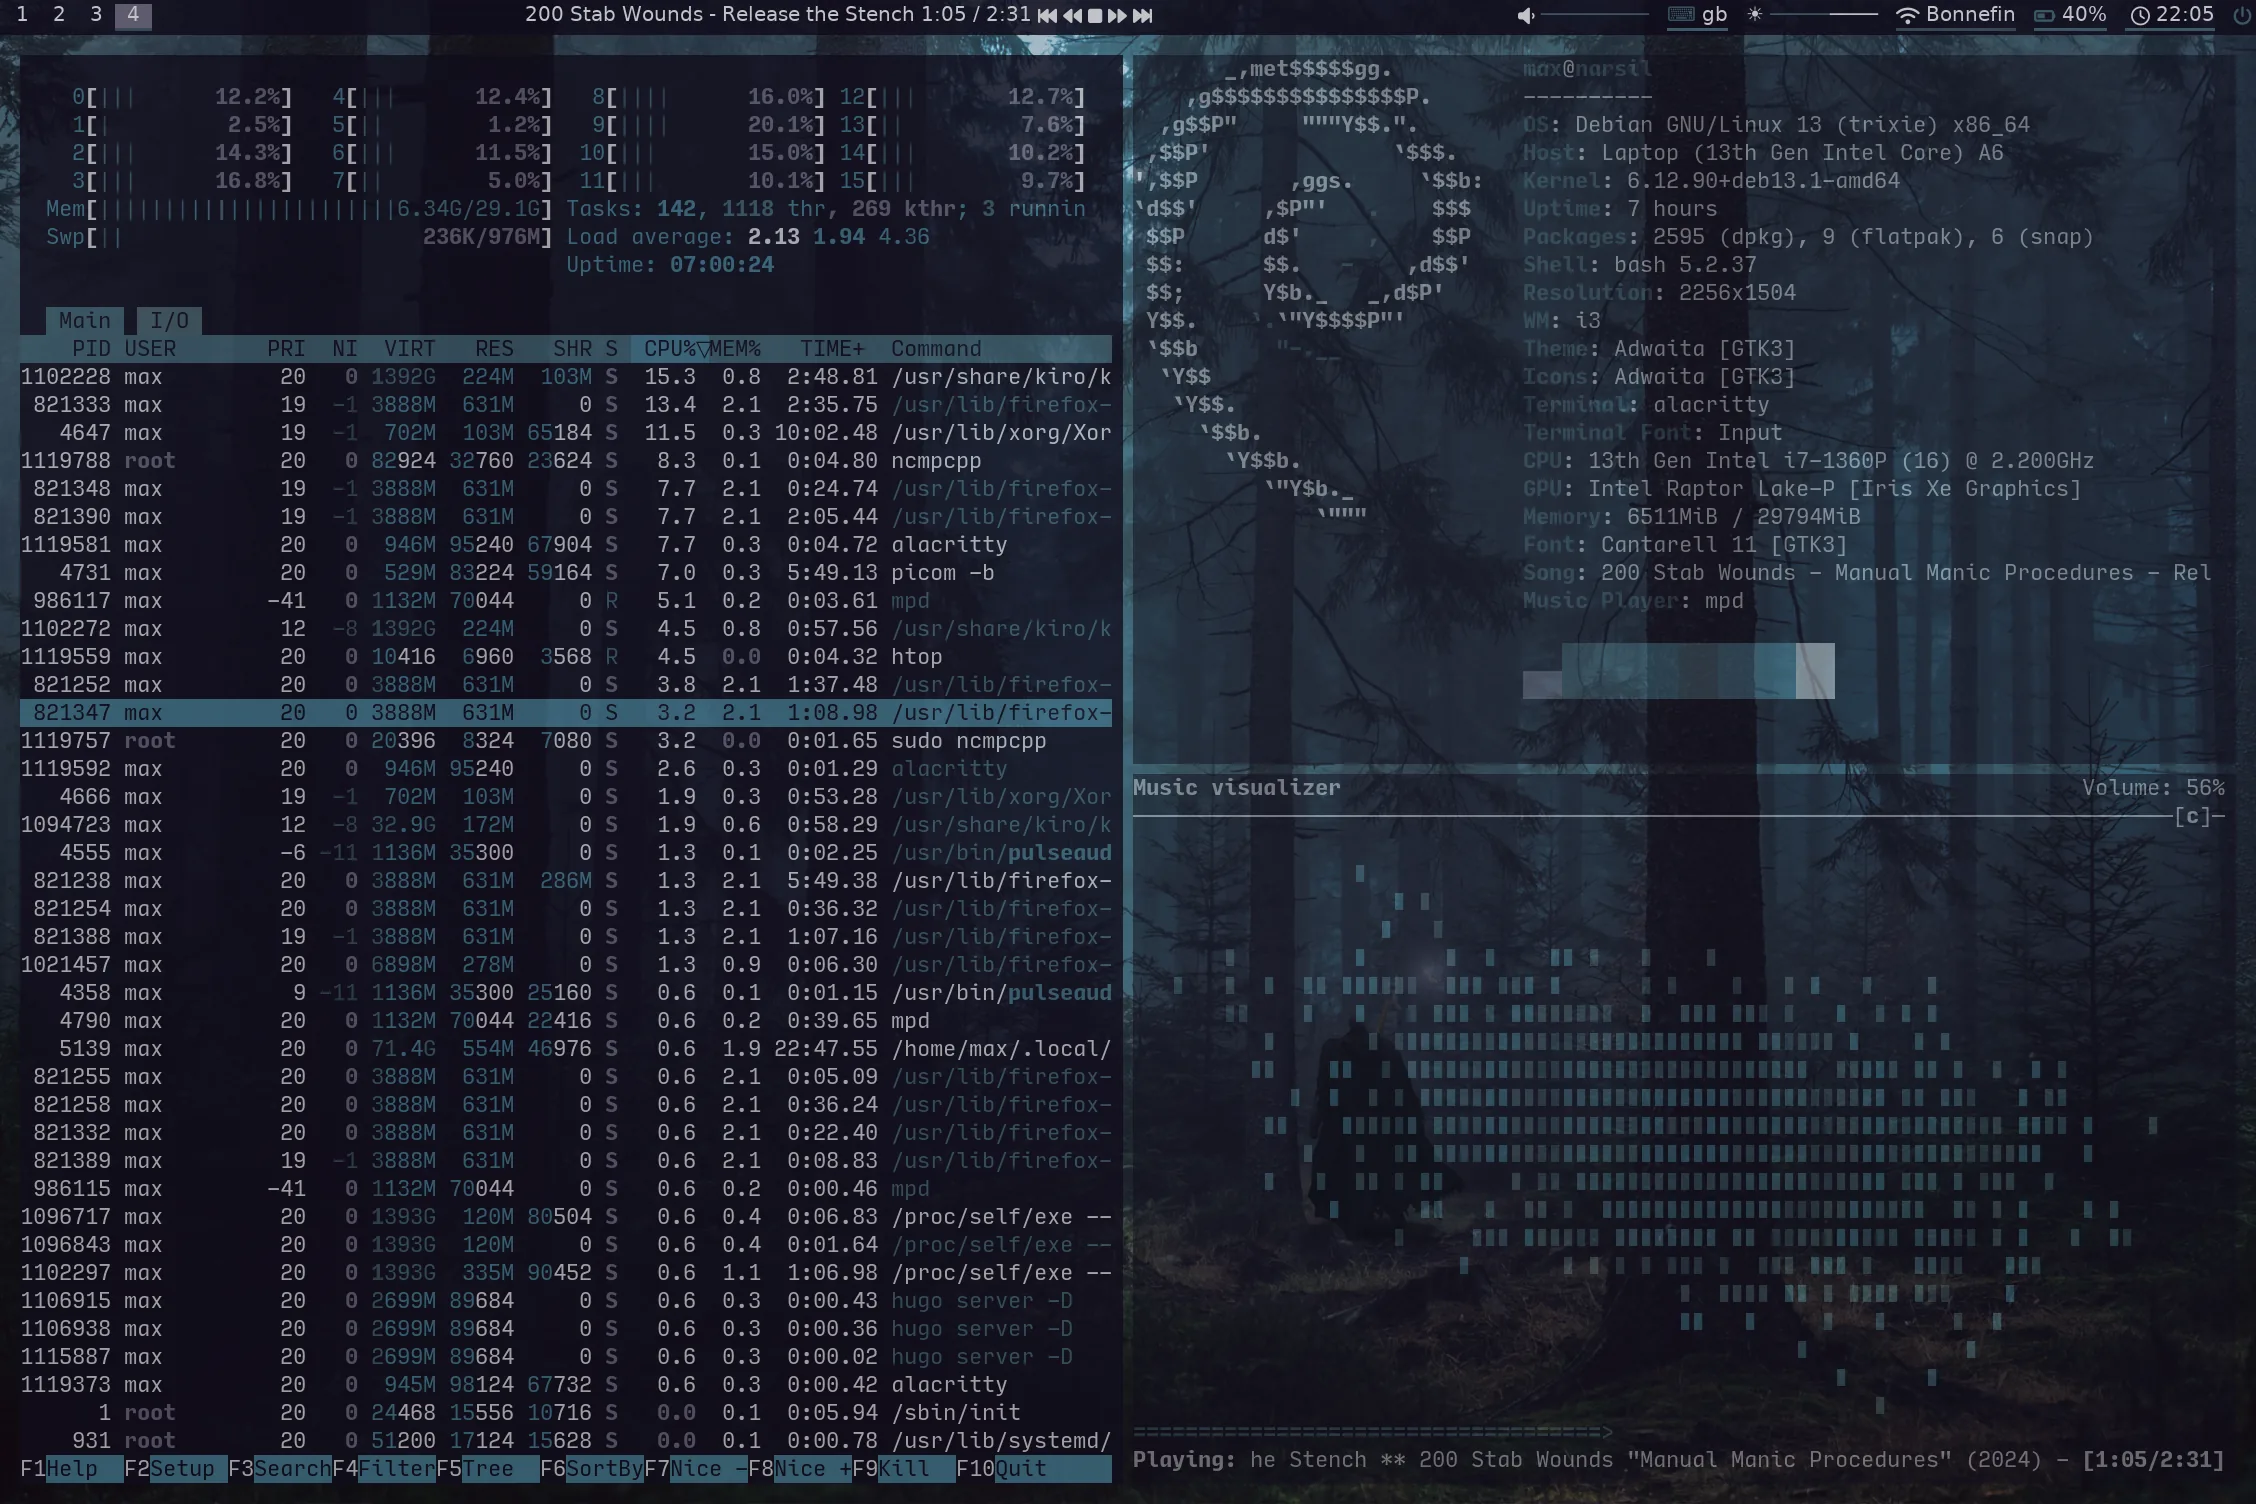Open F6 SortBy menu in htop

592,1469
